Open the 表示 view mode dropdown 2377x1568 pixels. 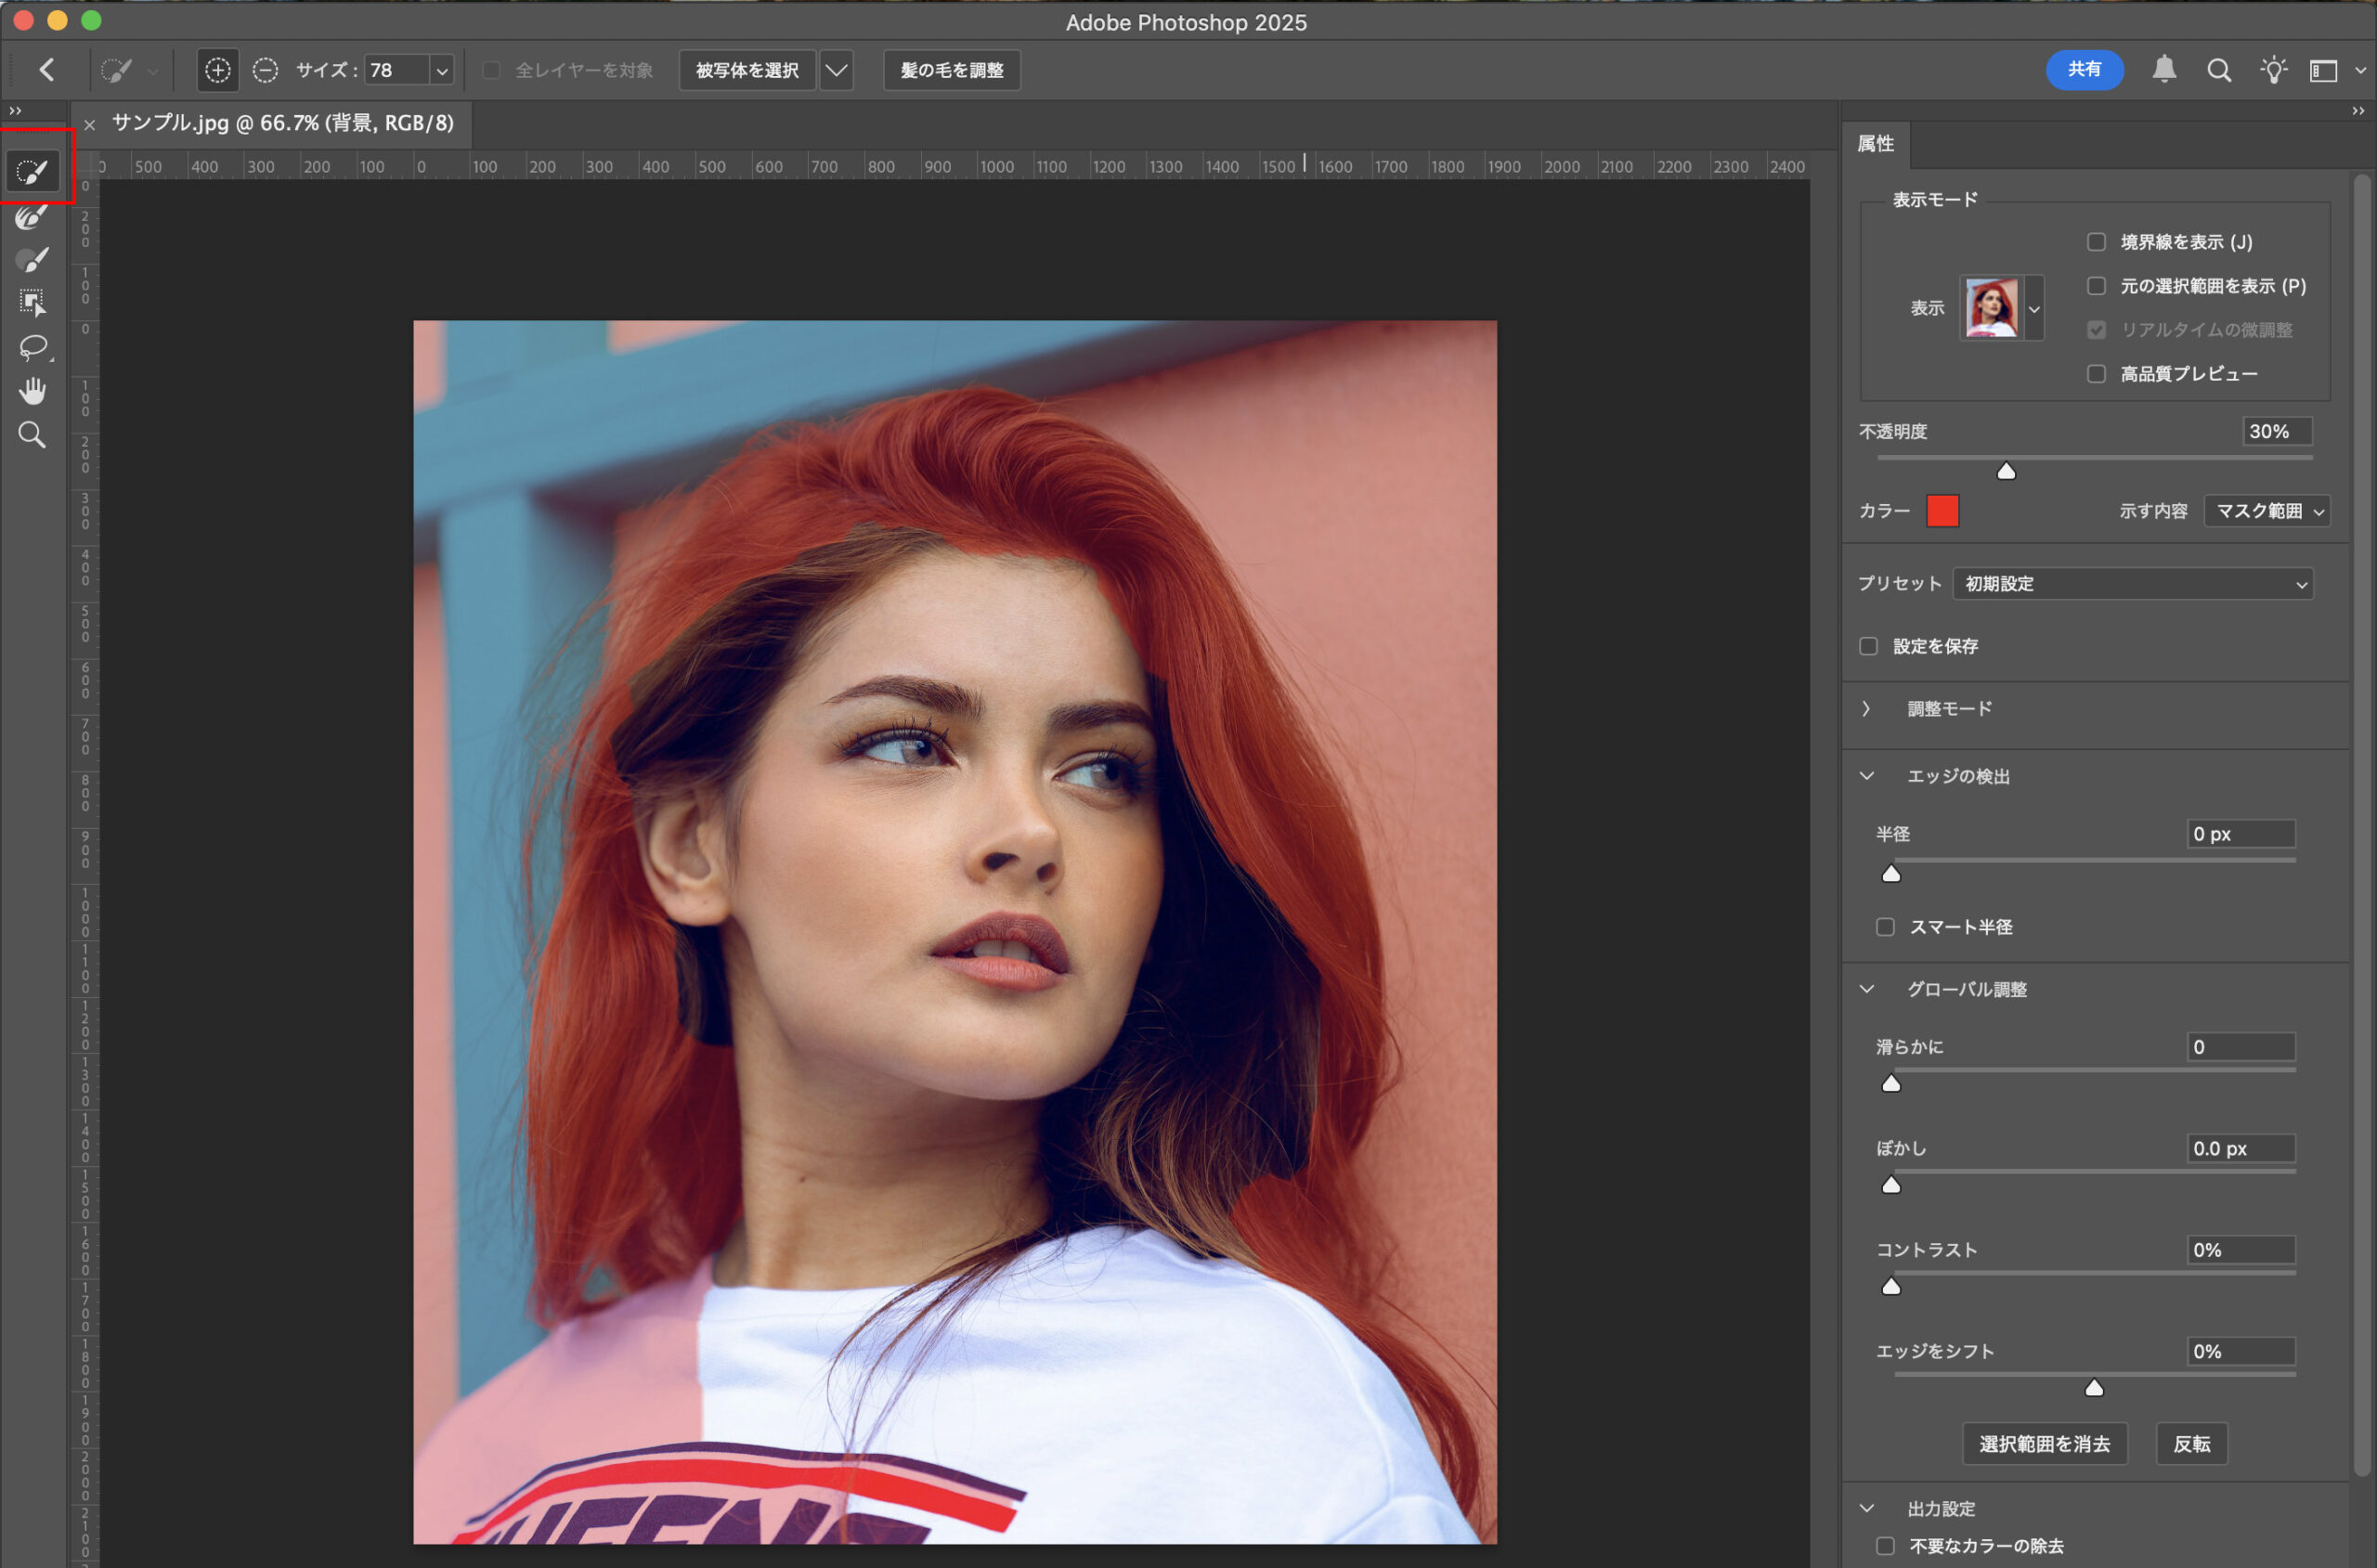[x=2034, y=308]
